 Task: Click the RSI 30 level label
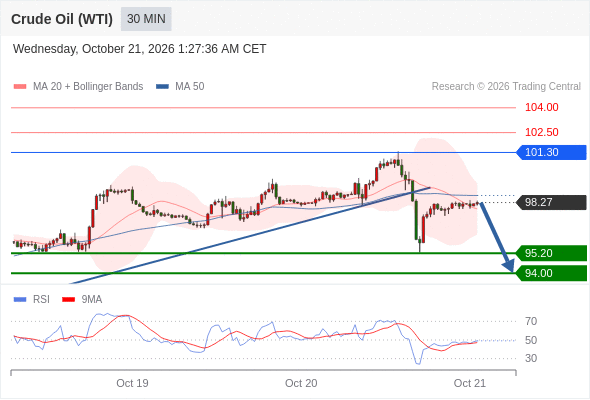pyautogui.click(x=531, y=358)
